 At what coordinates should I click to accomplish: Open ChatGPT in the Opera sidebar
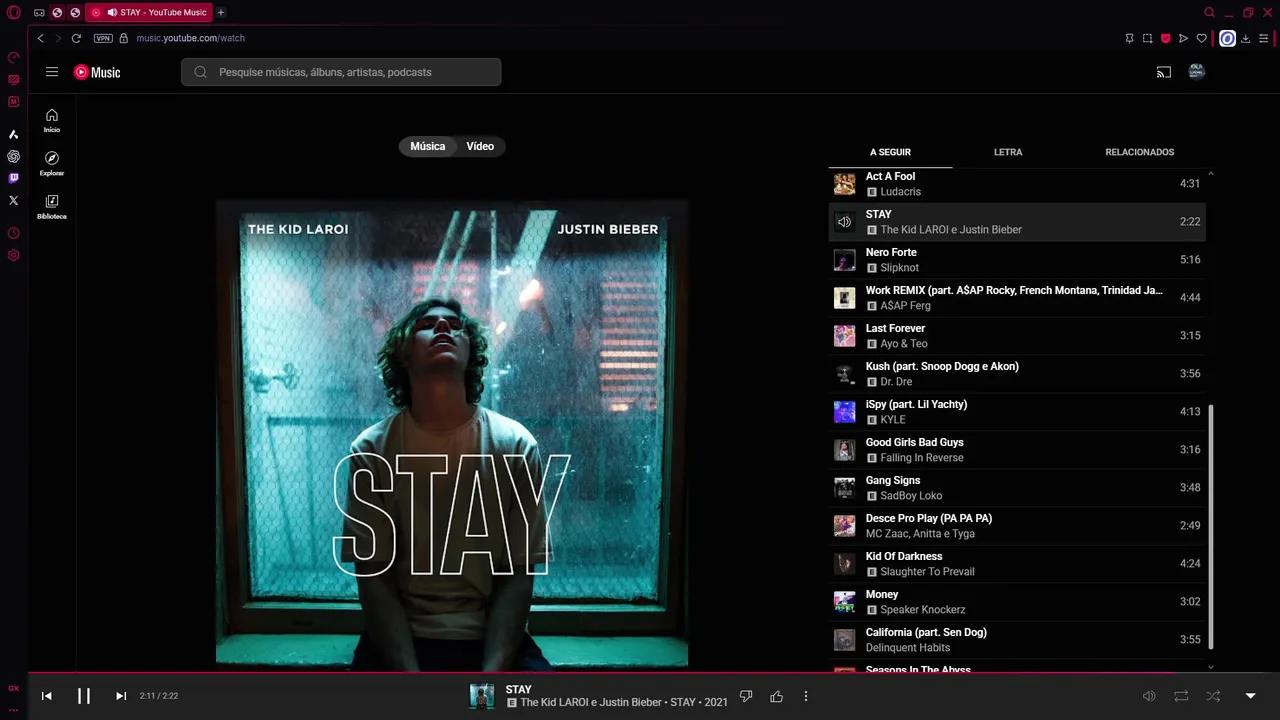click(x=13, y=156)
